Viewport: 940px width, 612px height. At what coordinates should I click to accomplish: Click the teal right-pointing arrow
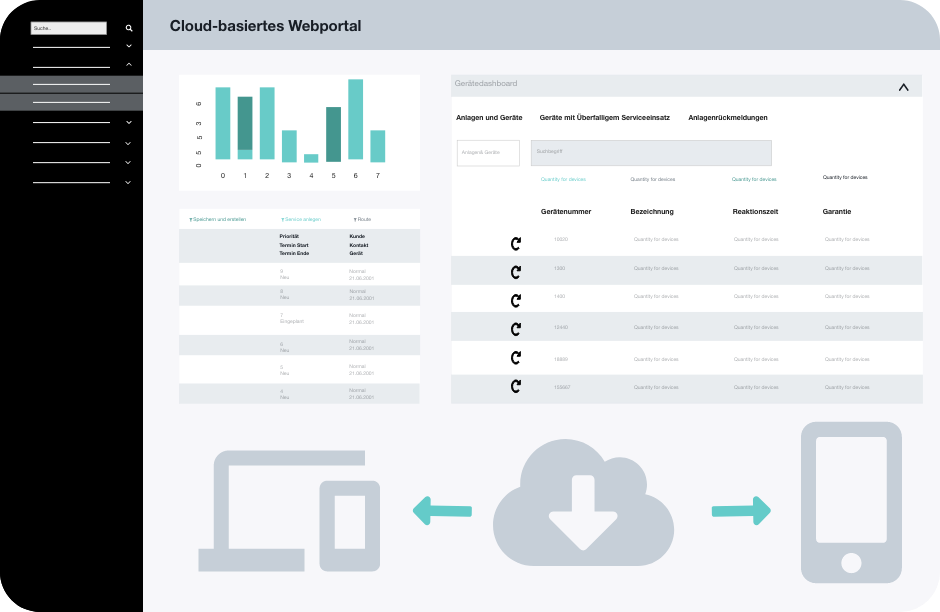[742, 511]
